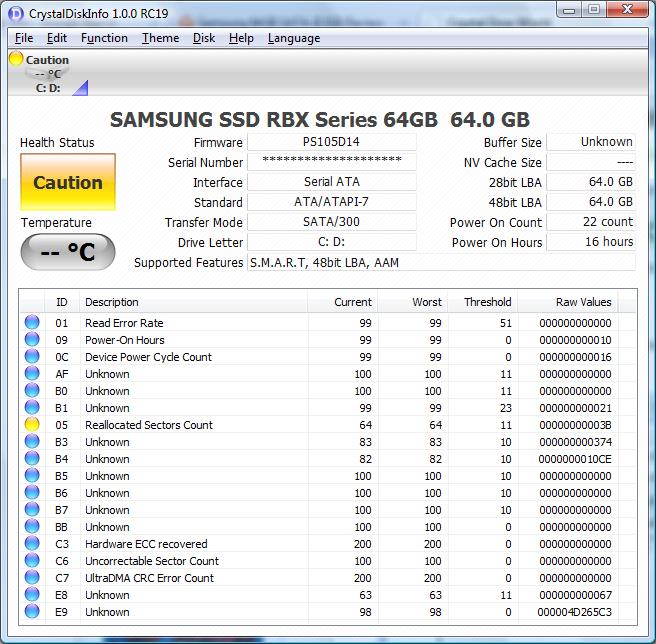
Task: Click the blue orb in row AF
Action: (x=32, y=373)
